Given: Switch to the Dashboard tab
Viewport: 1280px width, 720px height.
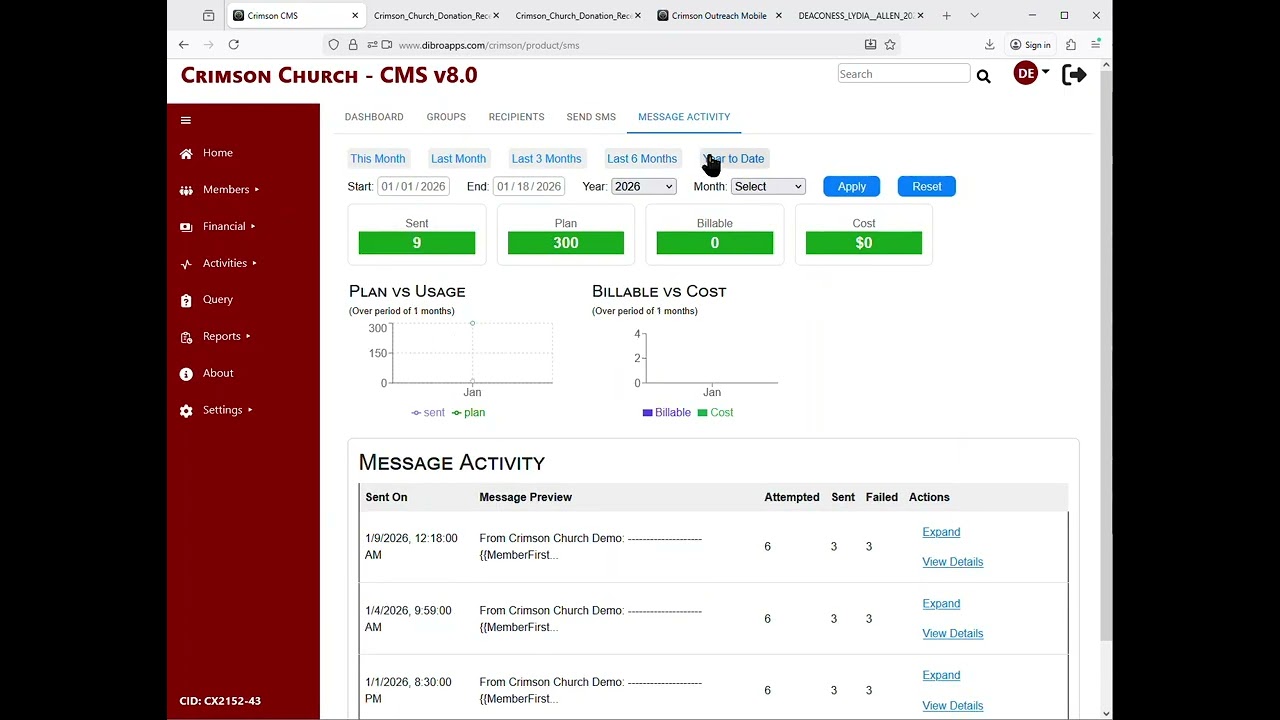Looking at the screenshot, I should point(374,117).
